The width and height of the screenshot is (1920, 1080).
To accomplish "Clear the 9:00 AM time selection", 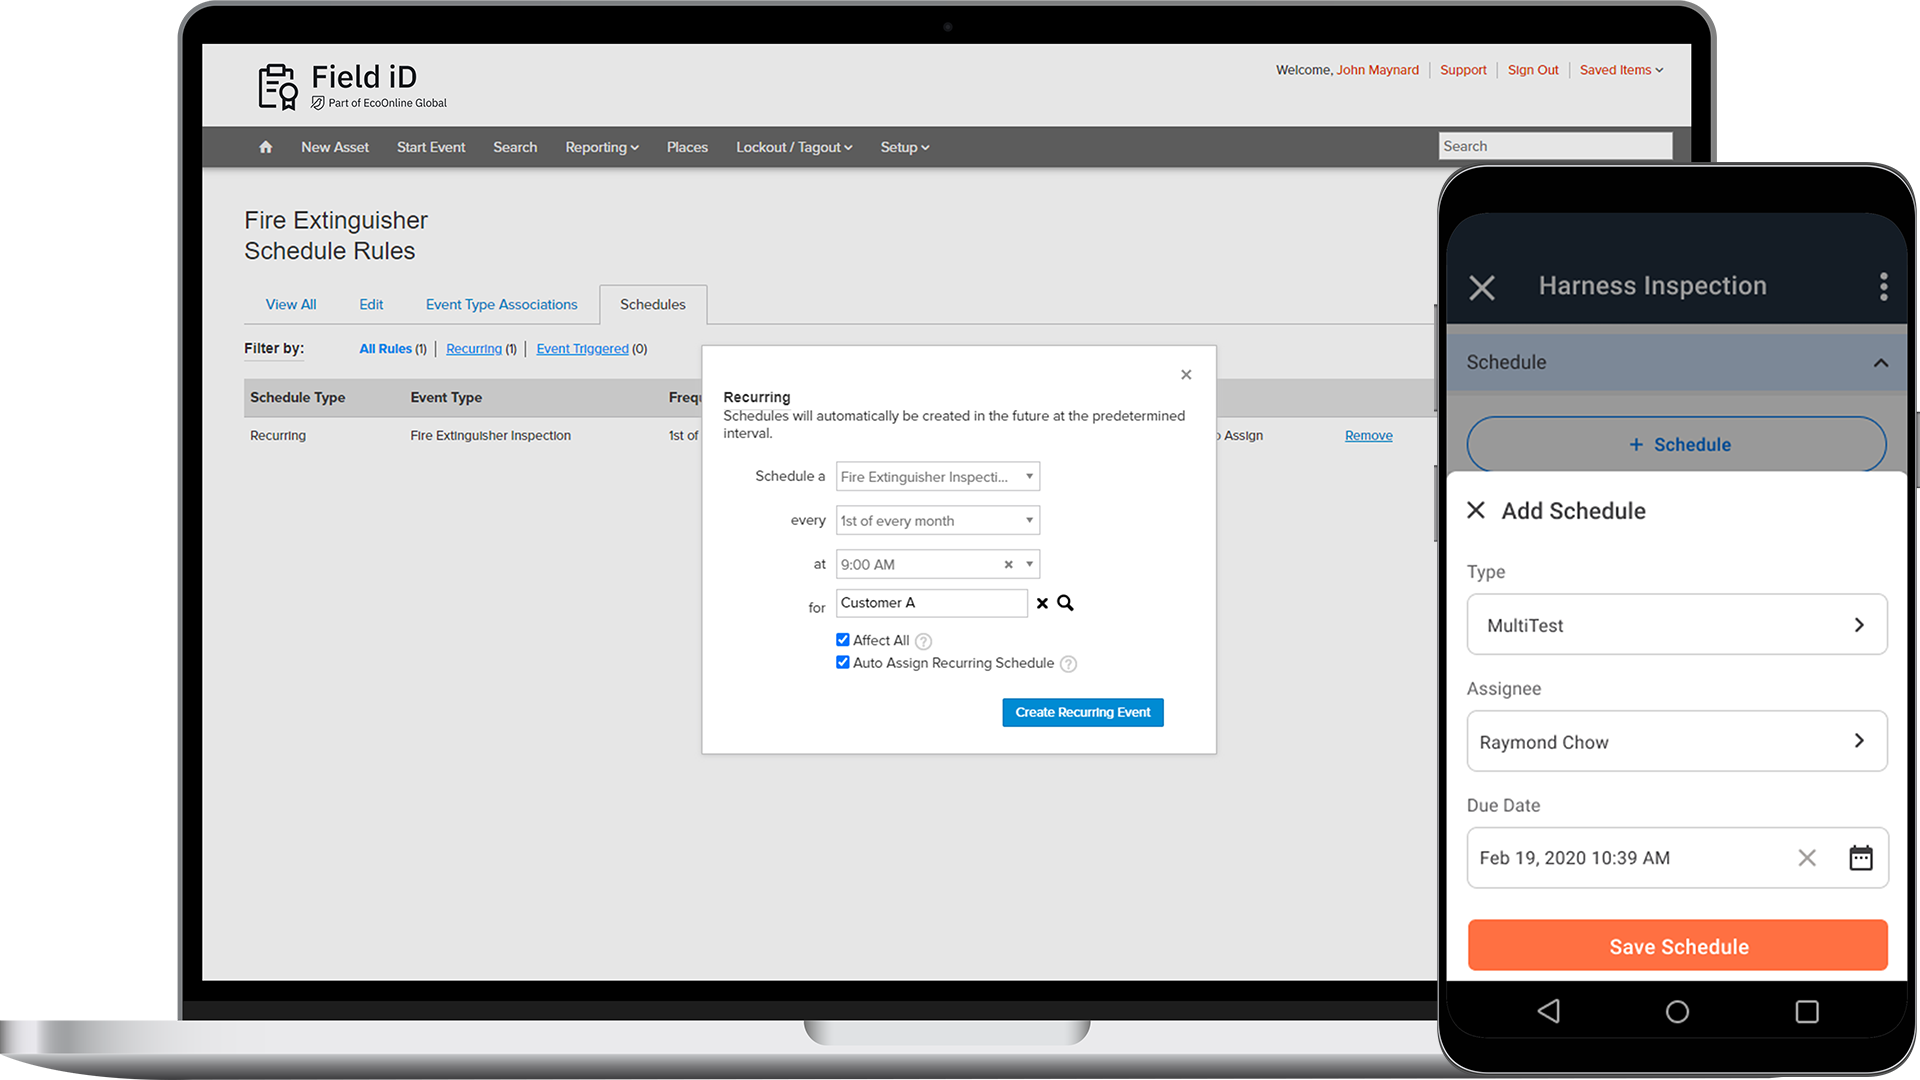I will [x=1008, y=564].
